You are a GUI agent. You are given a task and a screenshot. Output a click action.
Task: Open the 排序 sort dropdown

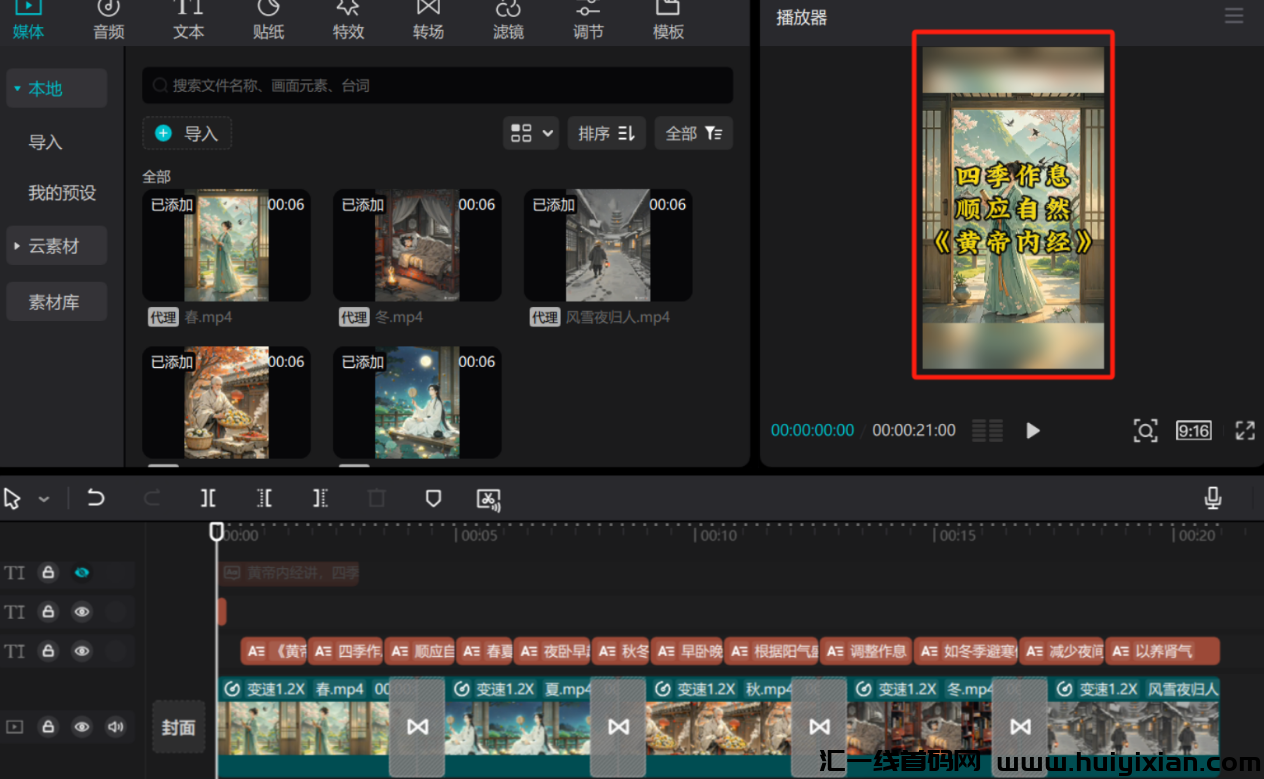[606, 133]
